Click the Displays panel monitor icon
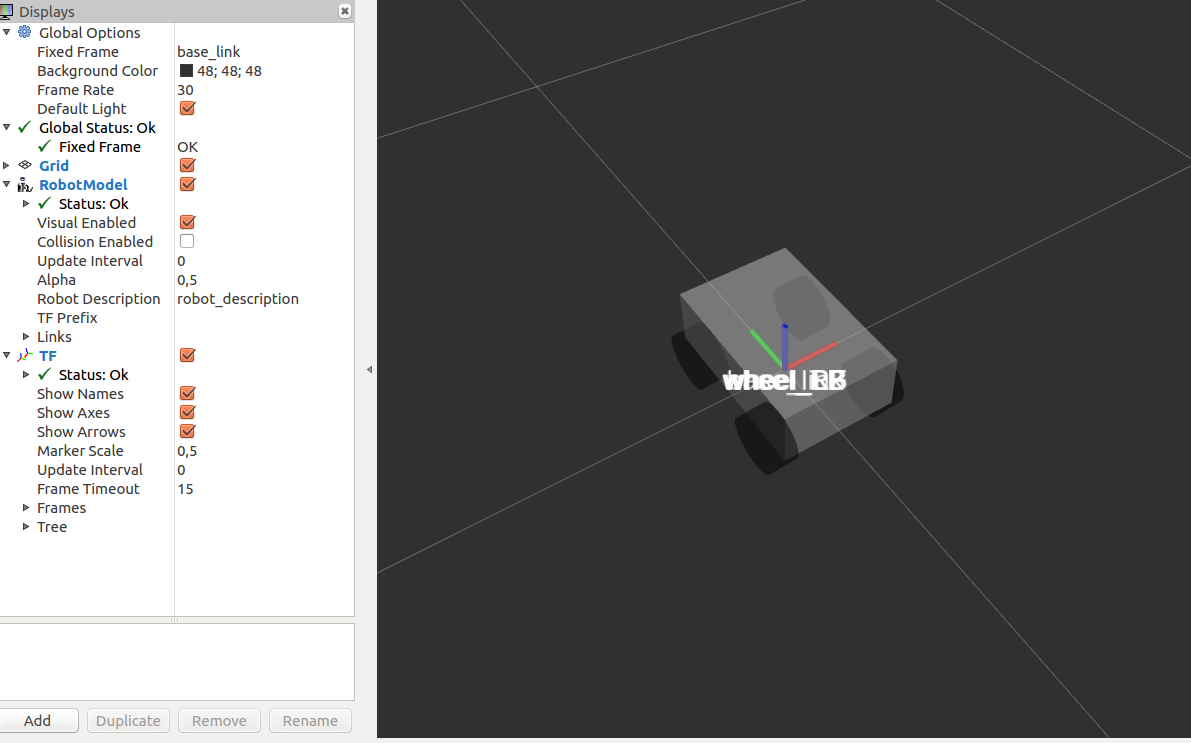This screenshot has height=743, width=1191. coord(7,11)
